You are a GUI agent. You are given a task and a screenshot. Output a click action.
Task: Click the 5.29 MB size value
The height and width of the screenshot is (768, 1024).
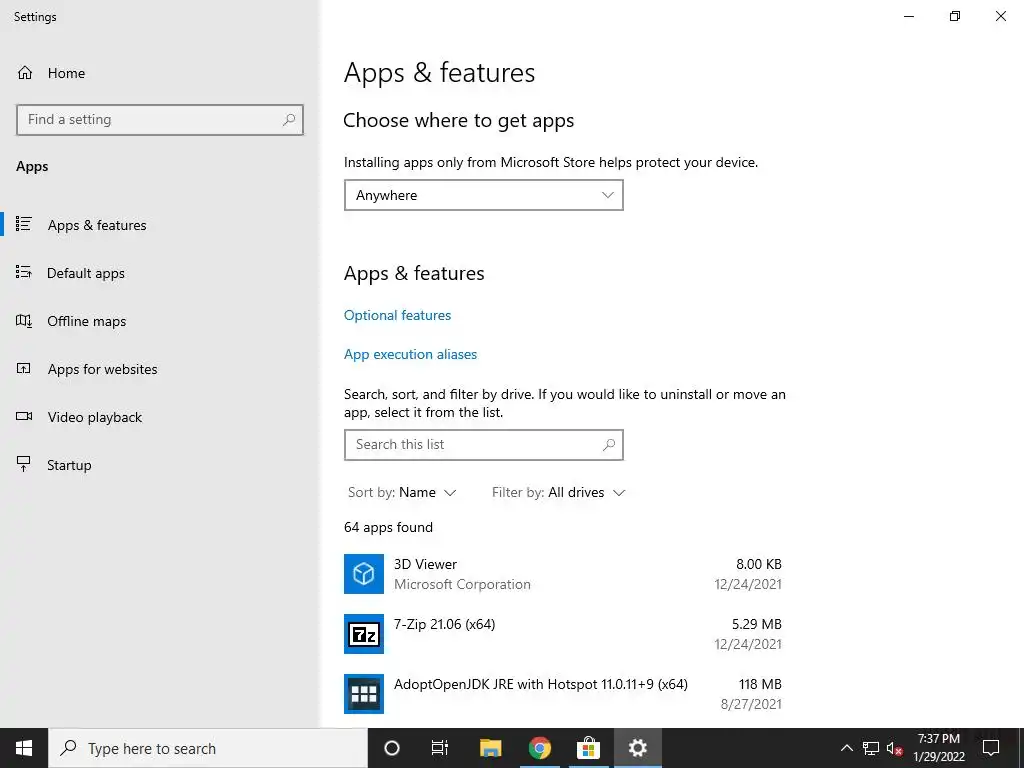pos(756,624)
